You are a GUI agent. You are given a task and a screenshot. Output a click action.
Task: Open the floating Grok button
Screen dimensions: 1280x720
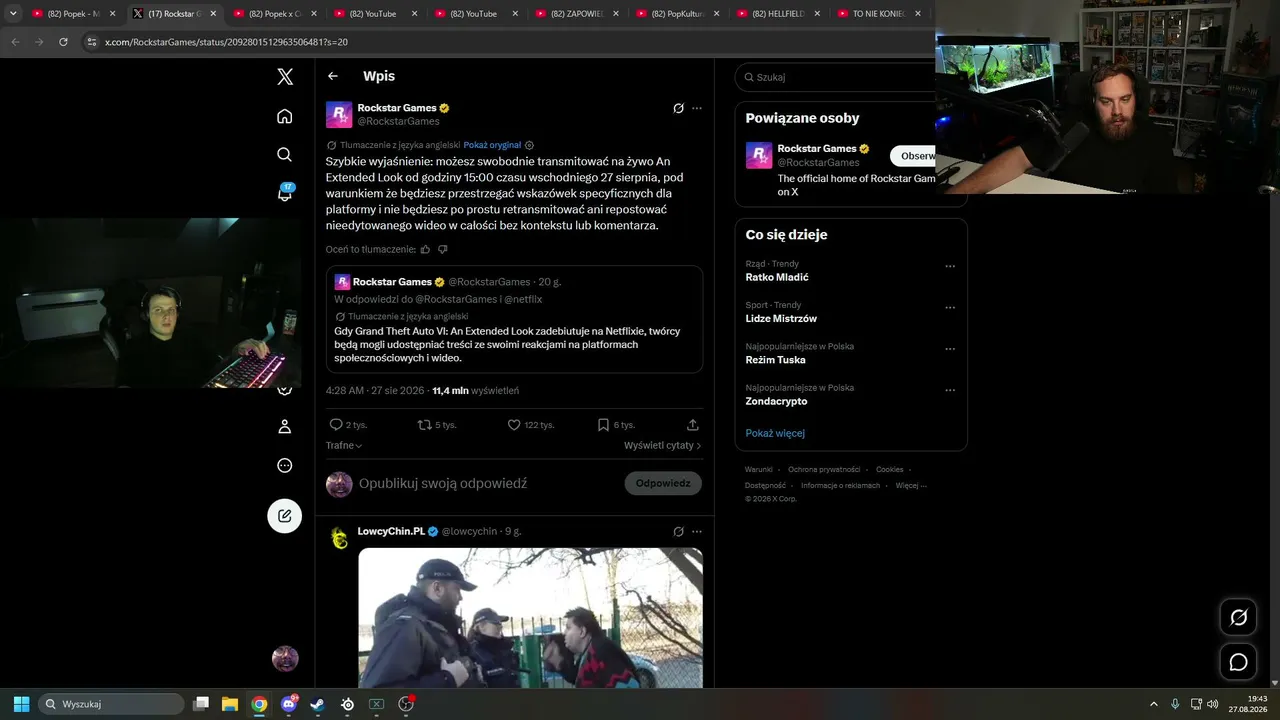point(1238,617)
